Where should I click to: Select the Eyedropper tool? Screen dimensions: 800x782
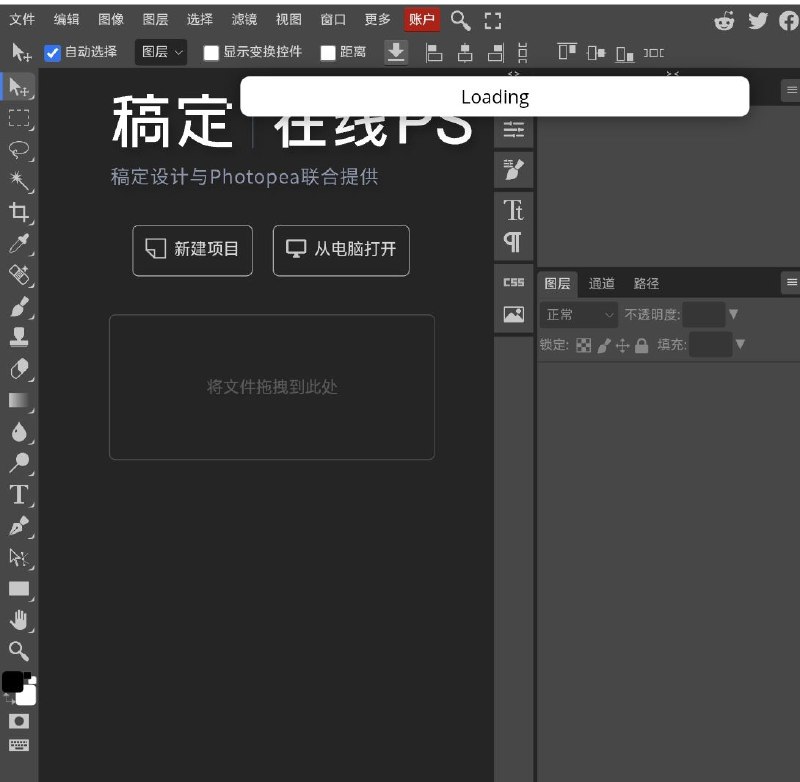[x=19, y=244]
